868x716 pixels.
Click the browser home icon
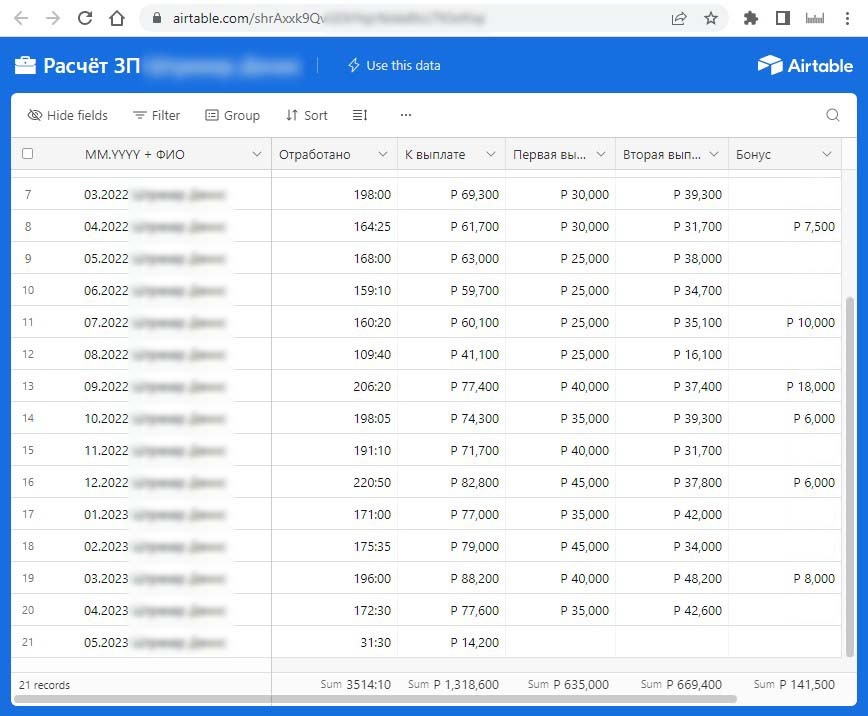pyautogui.click(x=115, y=17)
